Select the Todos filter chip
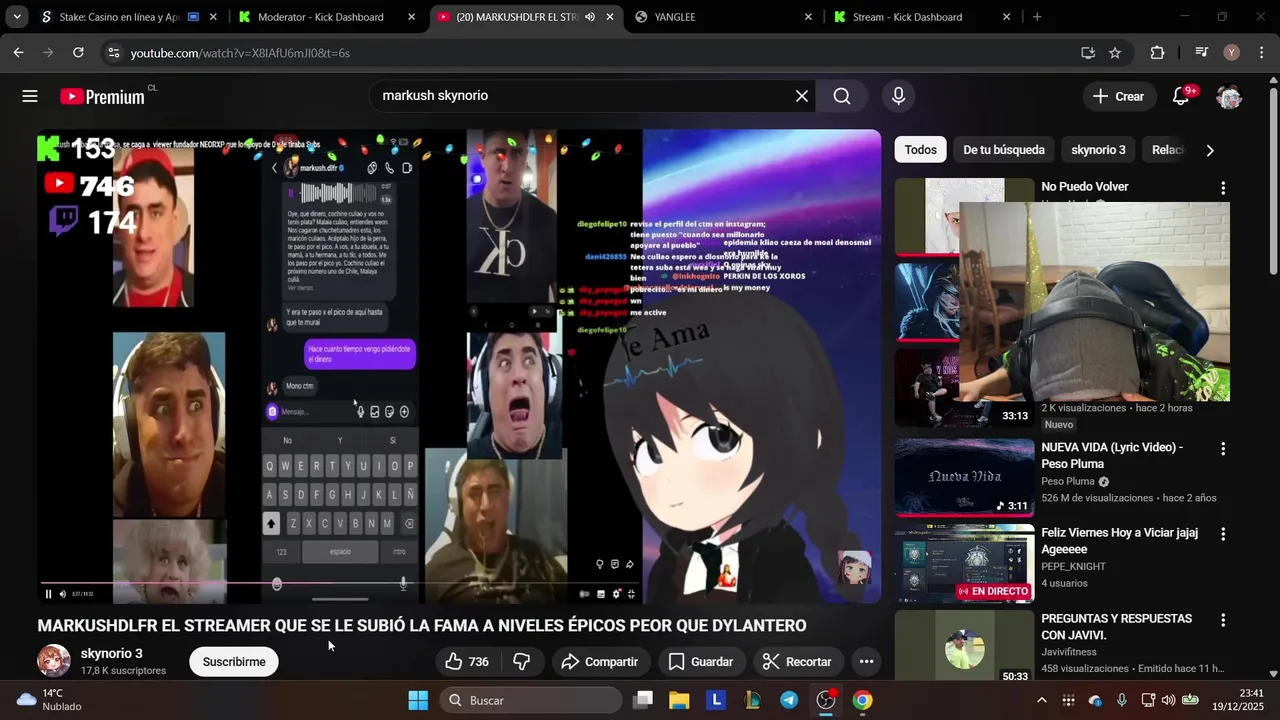The width and height of the screenshot is (1280, 720). tap(921, 150)
